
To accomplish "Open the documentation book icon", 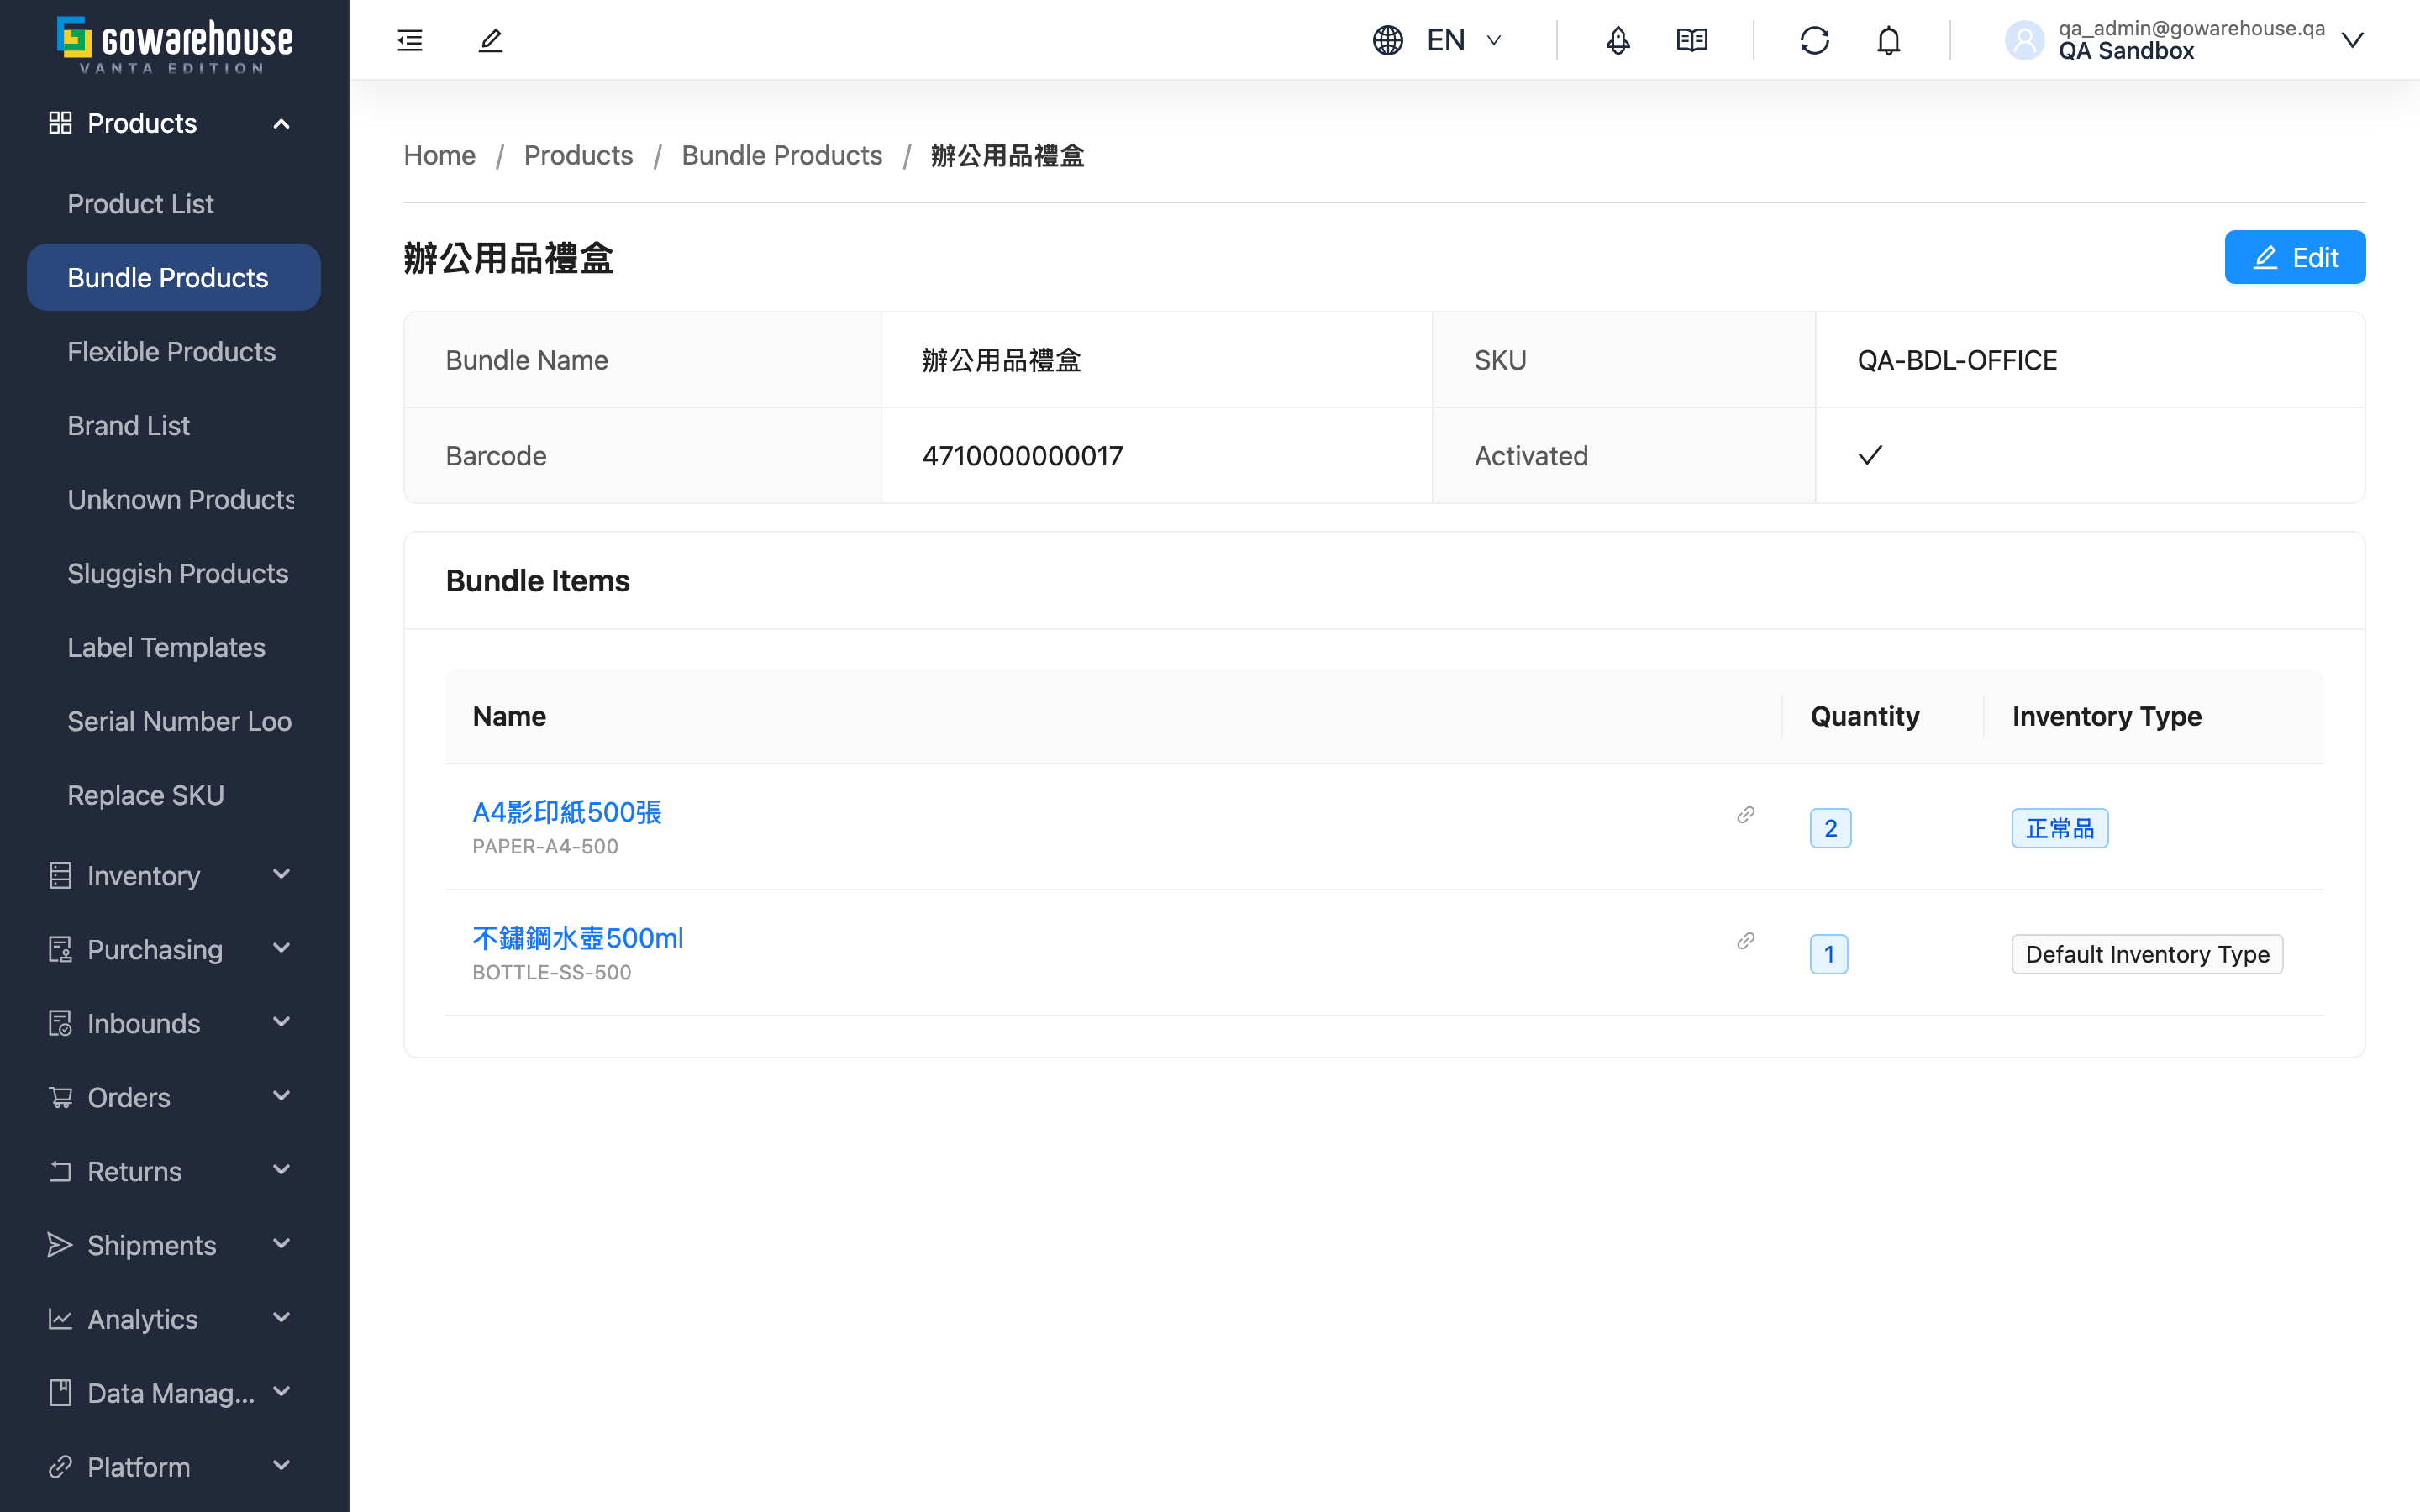I will (1691, 40).
